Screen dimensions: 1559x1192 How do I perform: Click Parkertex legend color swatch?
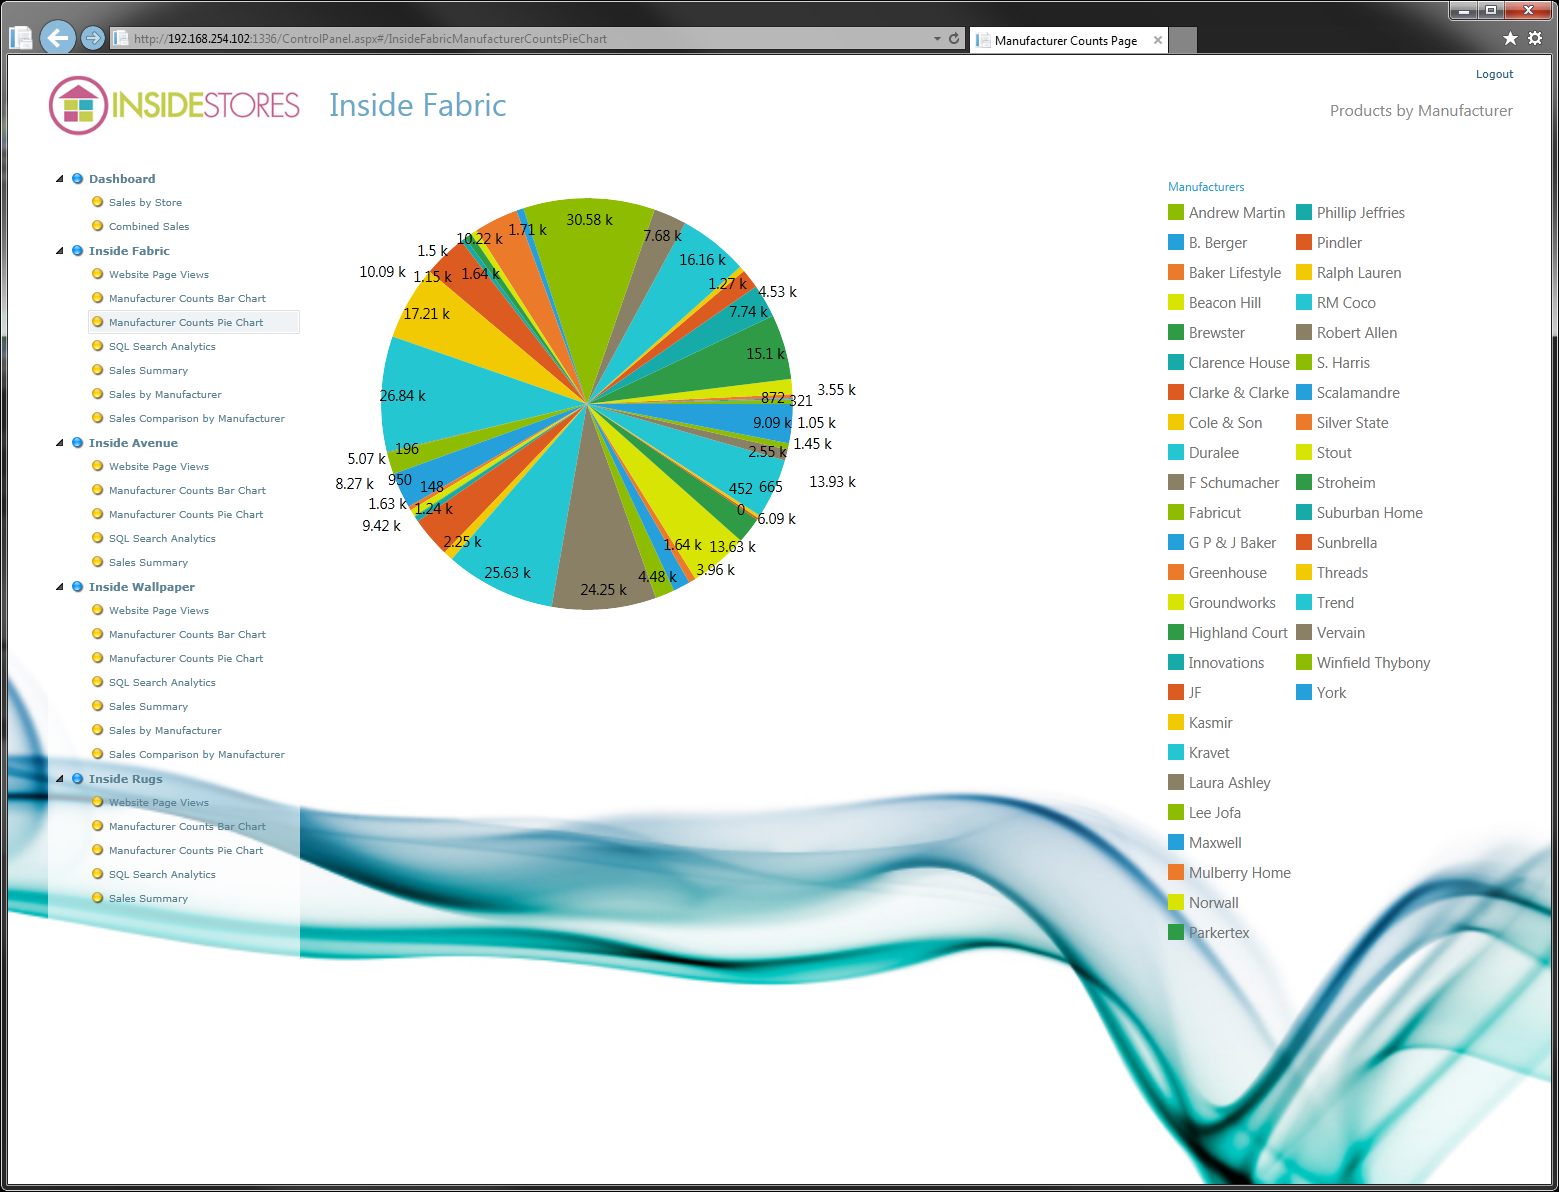click(x=1176, y=932)
